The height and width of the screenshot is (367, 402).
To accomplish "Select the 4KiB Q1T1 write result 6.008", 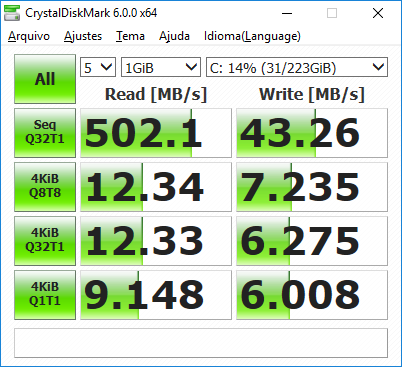I will click(312, 295).
